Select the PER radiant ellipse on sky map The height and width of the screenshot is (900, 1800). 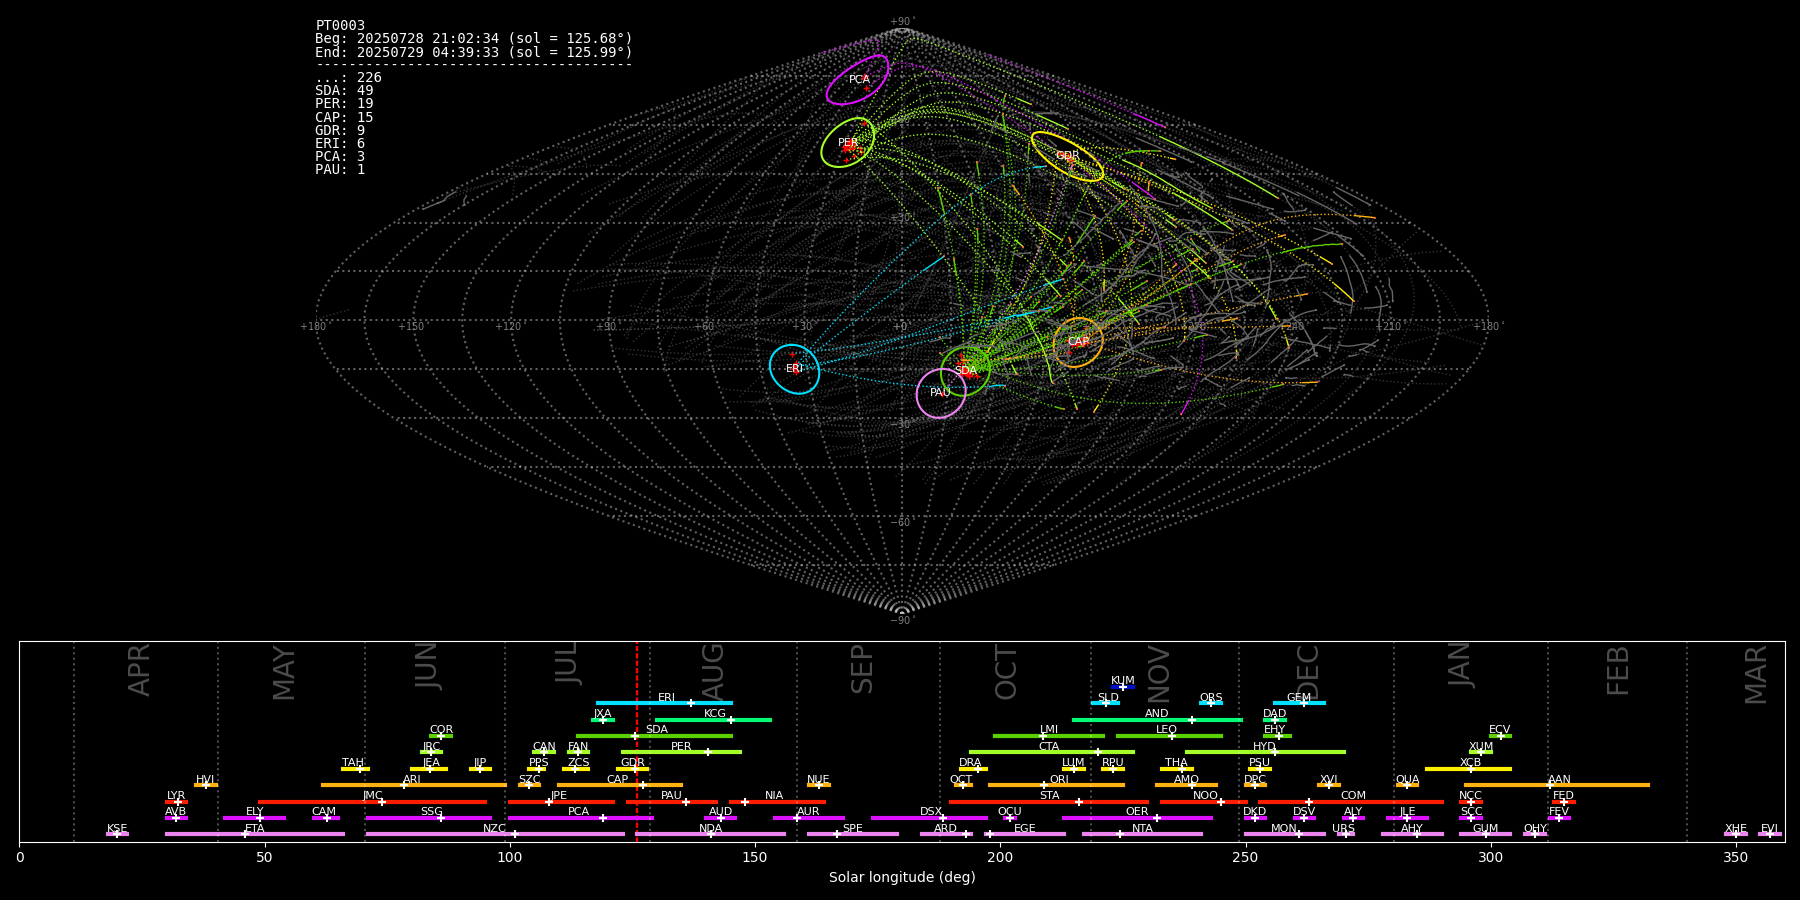click(847, 143)
